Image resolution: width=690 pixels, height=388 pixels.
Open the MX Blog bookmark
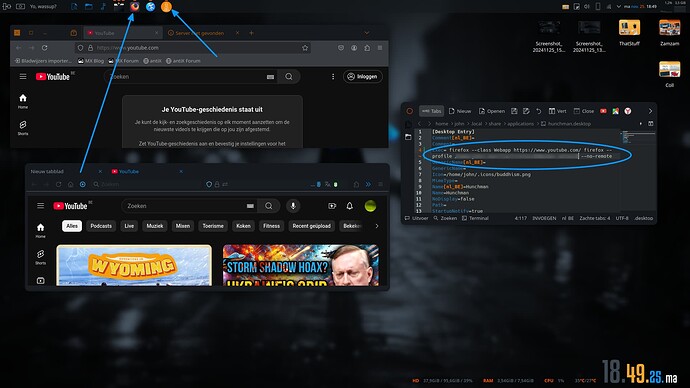91,61
